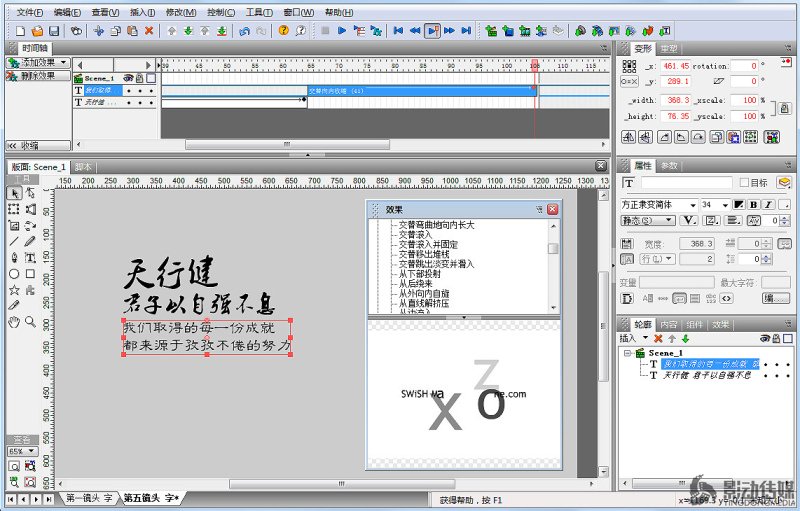Open the 添加效果 (Add Effect) dropdown

[38, 62]
